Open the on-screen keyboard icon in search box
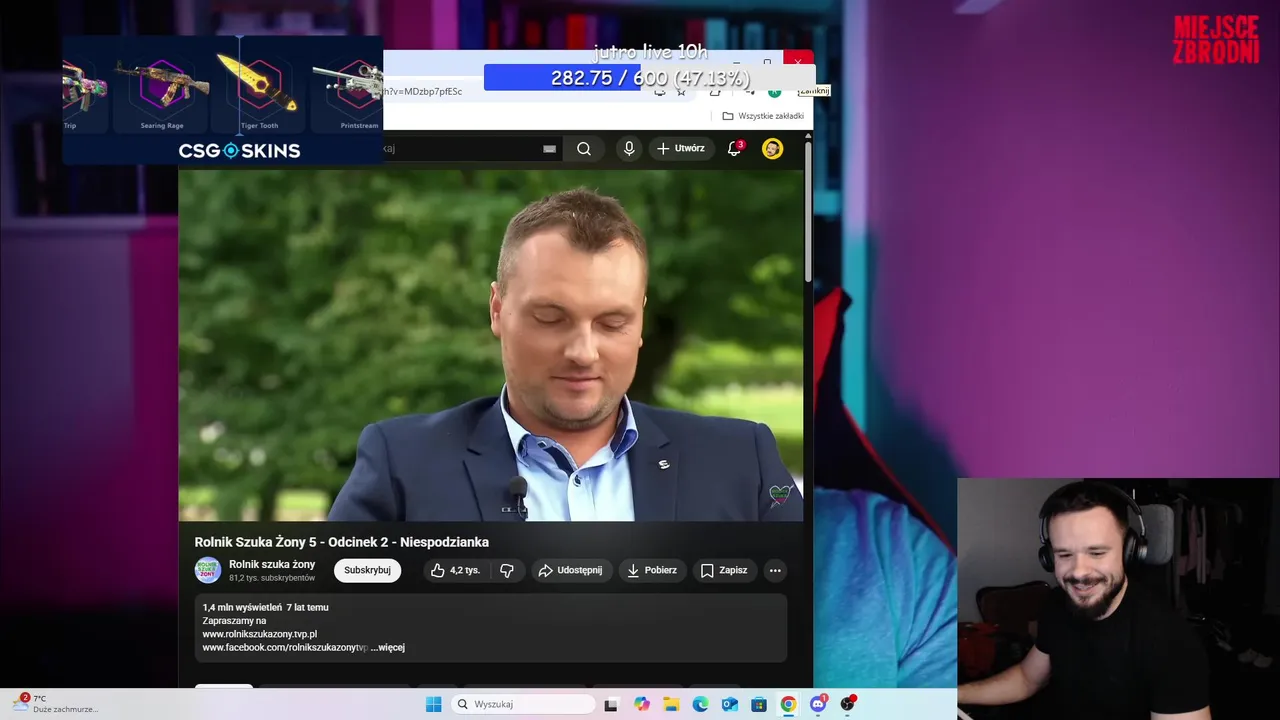 [x=549, y=149]
